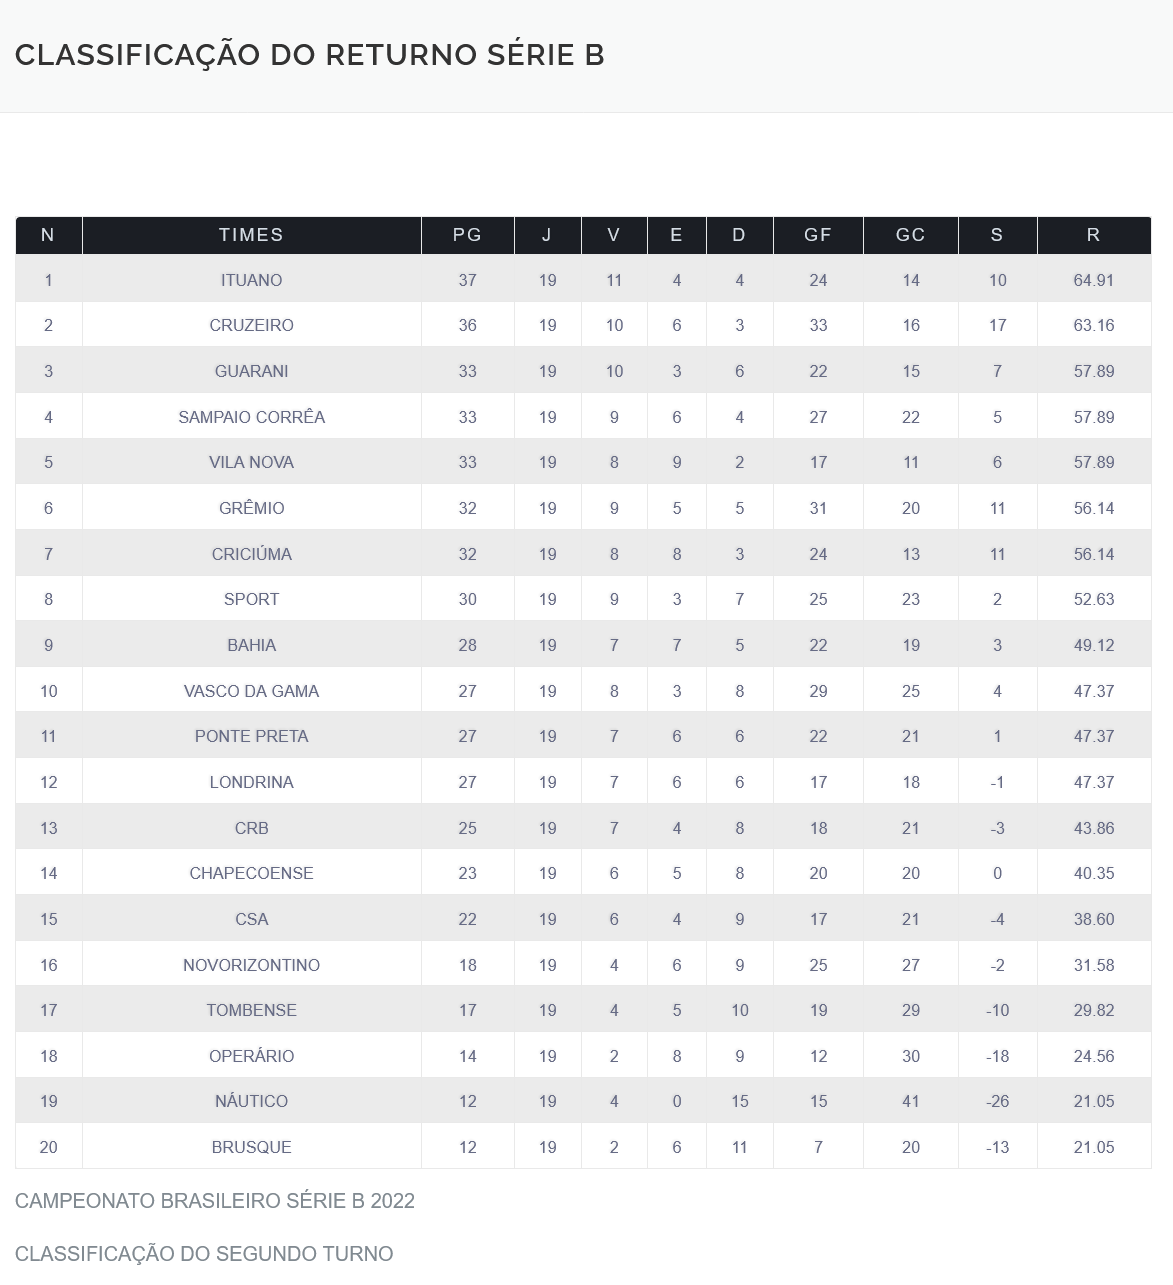Click on SAMPAIO CORRÊA in the table

pos(251,417)
